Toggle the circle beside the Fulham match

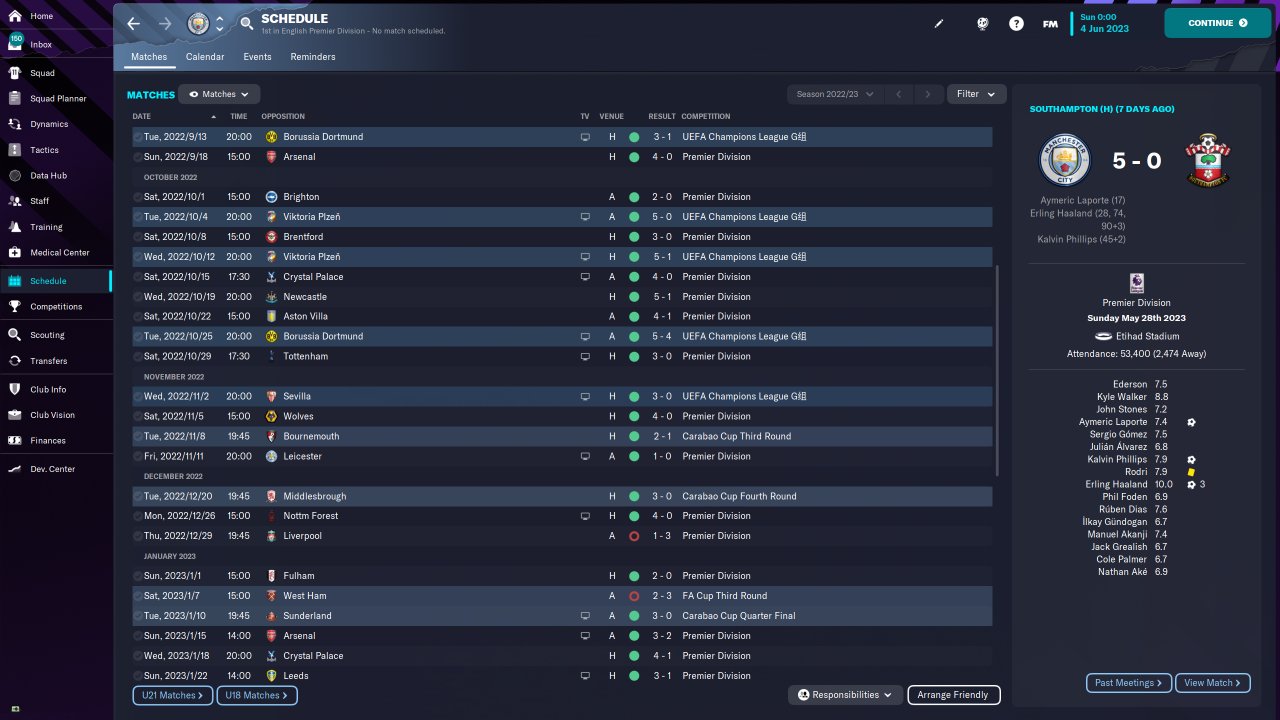point(138,576)
